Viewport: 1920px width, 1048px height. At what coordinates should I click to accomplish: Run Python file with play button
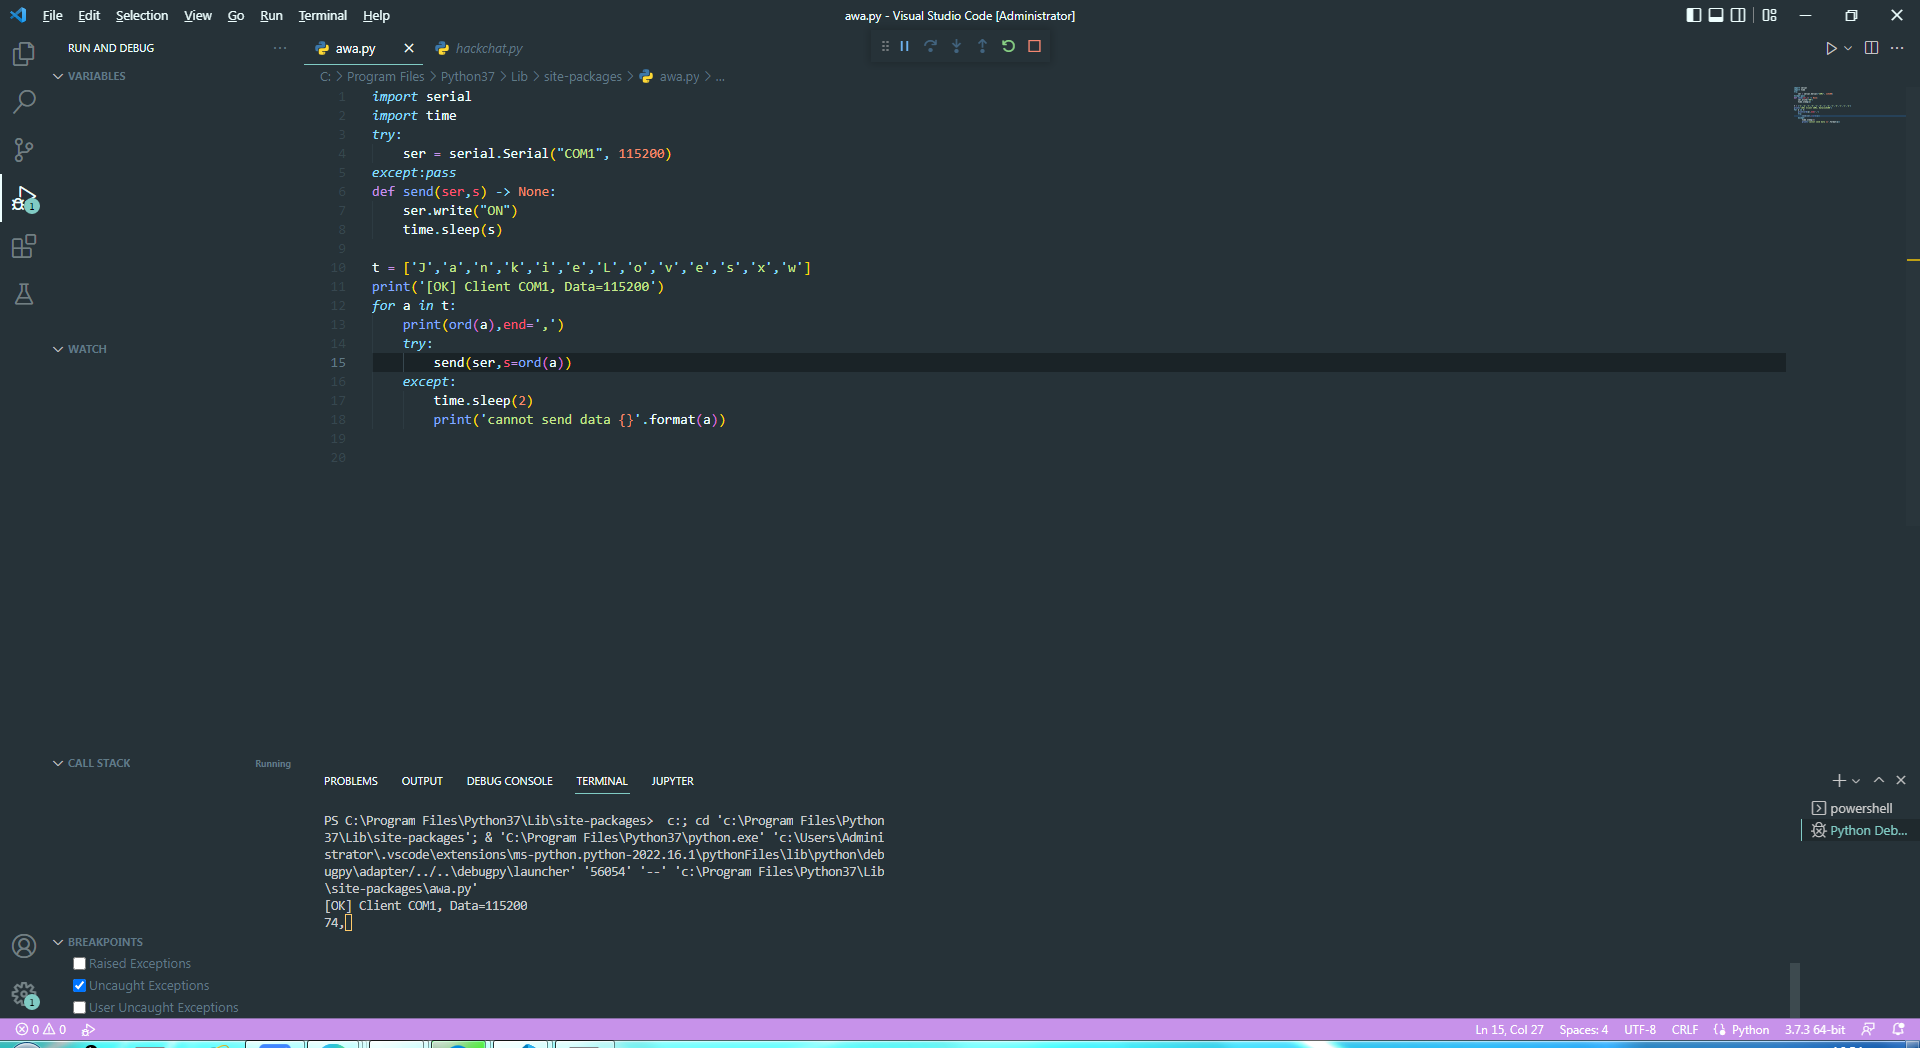click(1830, 48)
